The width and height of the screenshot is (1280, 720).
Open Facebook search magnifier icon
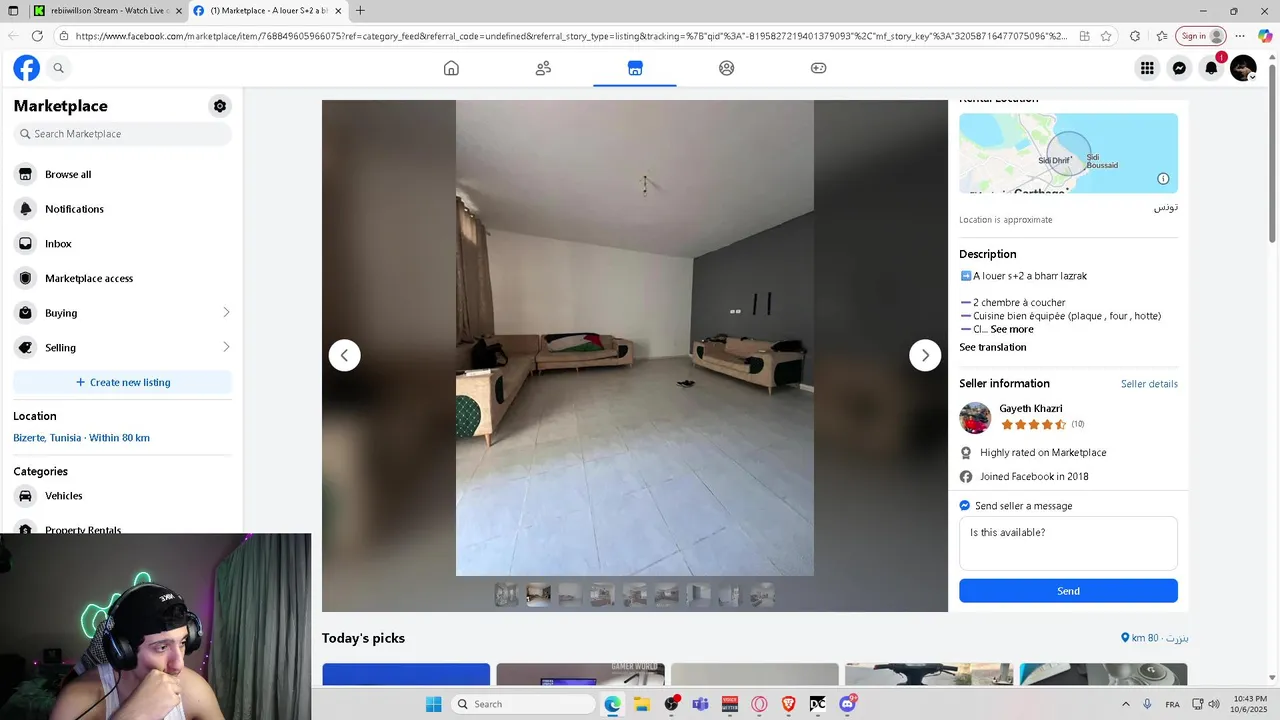[x=58, y=68]
